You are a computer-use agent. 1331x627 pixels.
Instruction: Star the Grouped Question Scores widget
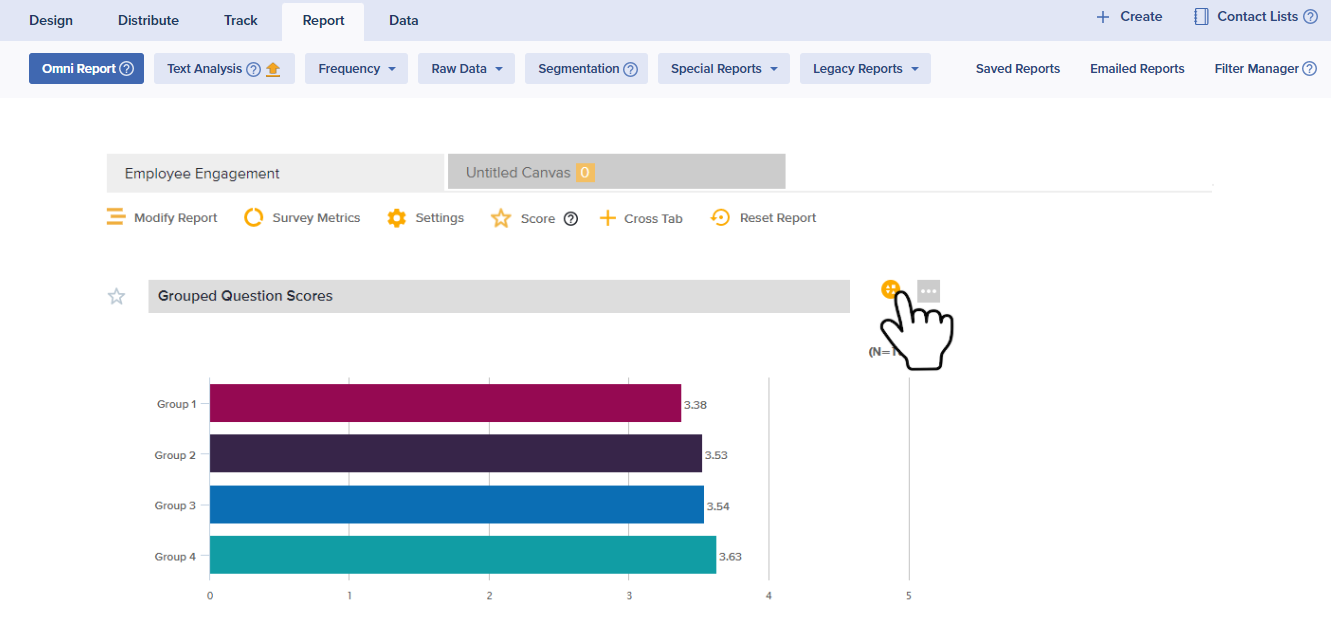(117, 296)
